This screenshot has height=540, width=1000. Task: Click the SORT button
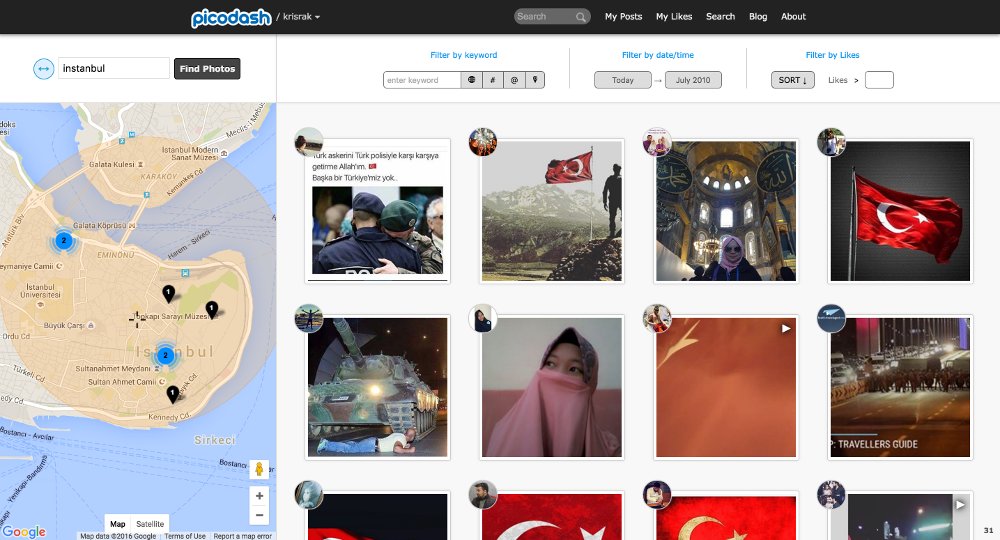[793, 80]
